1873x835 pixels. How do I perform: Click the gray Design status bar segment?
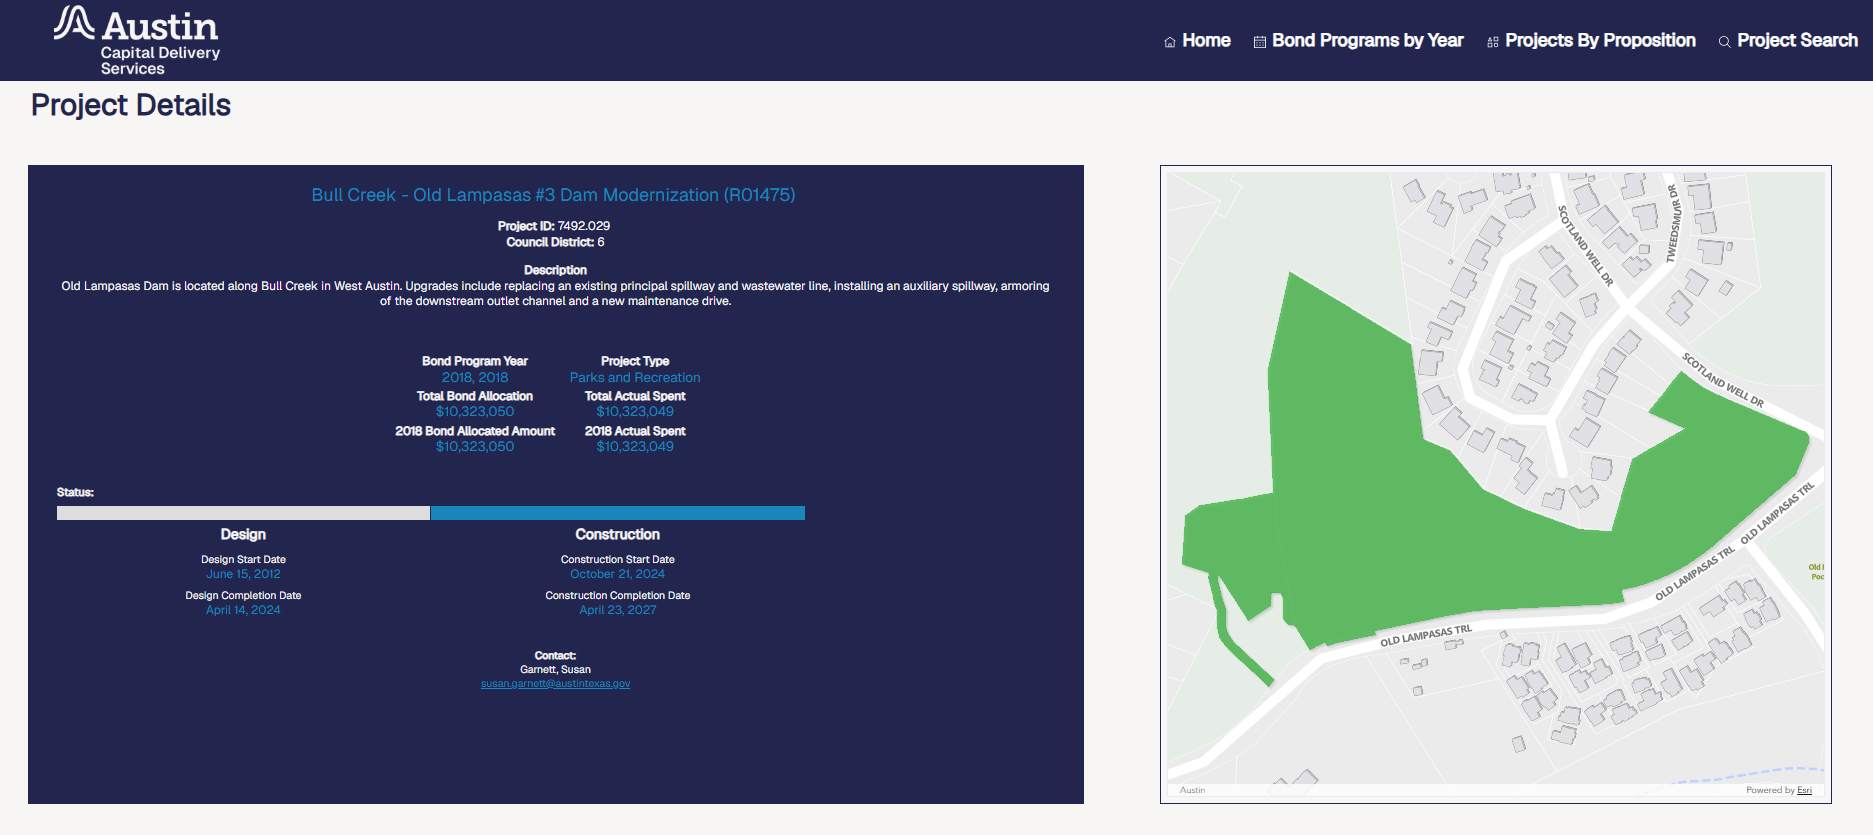243,513
